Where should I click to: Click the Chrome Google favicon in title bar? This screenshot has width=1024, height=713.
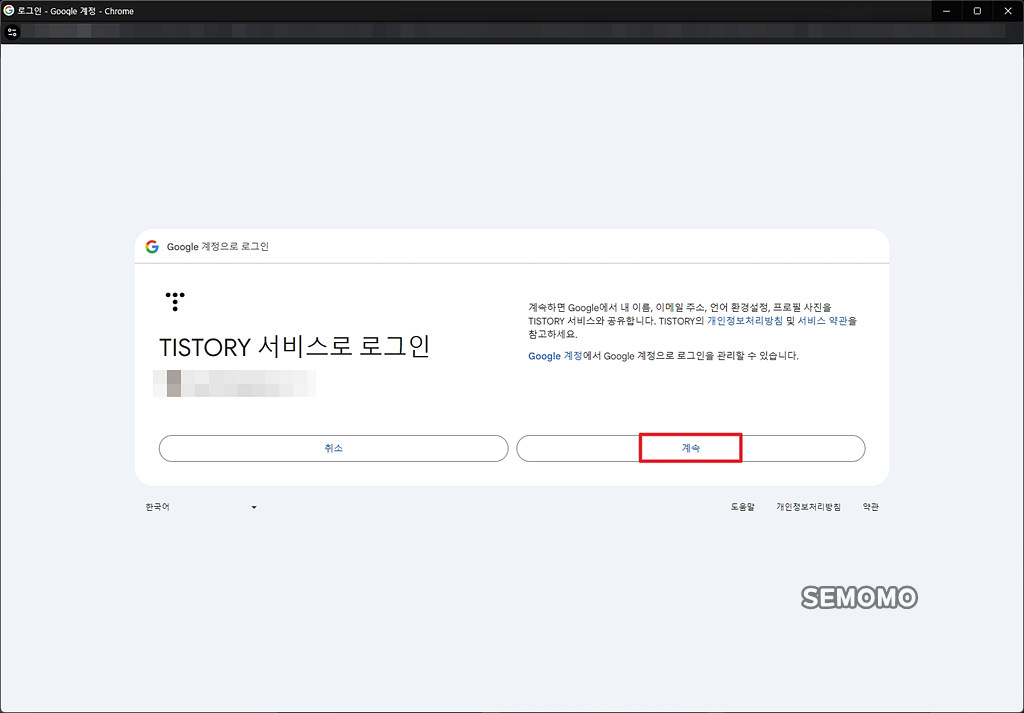point(9,10)
